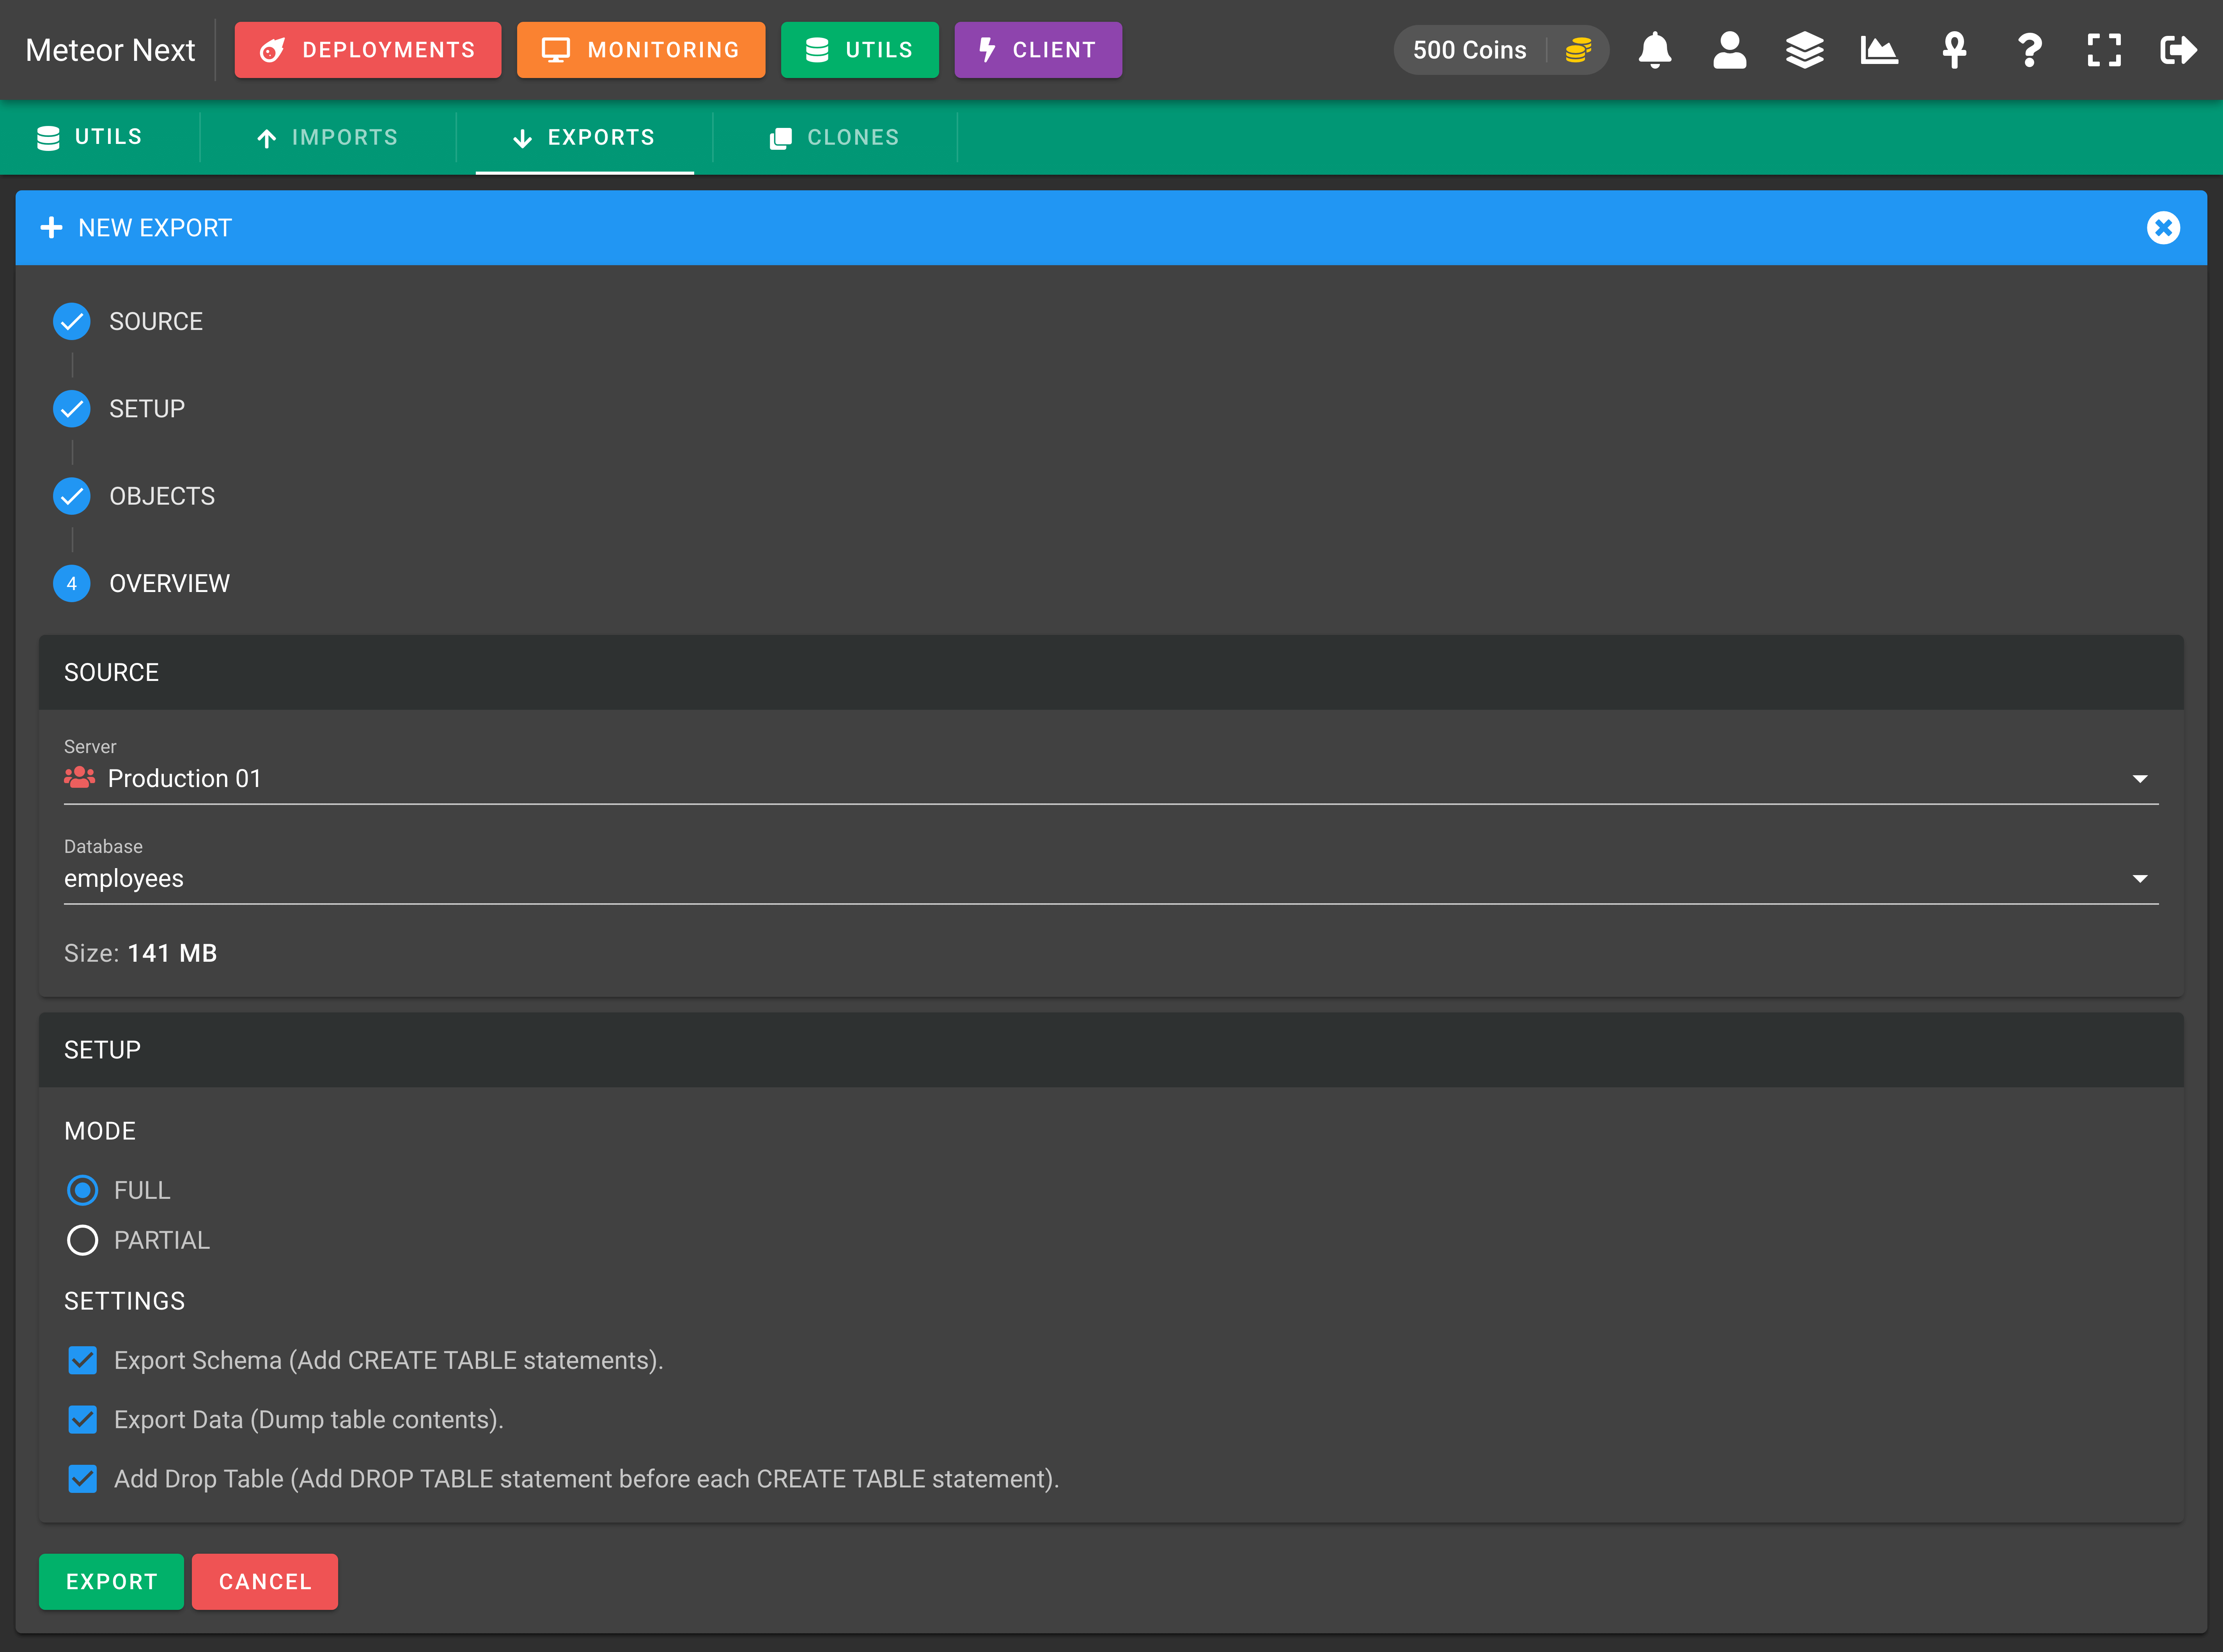Screen dimensions: 2223x1652
Task: Click the Setup step checkmark circle
Action: pyautogui.click(x=72, y=409)
